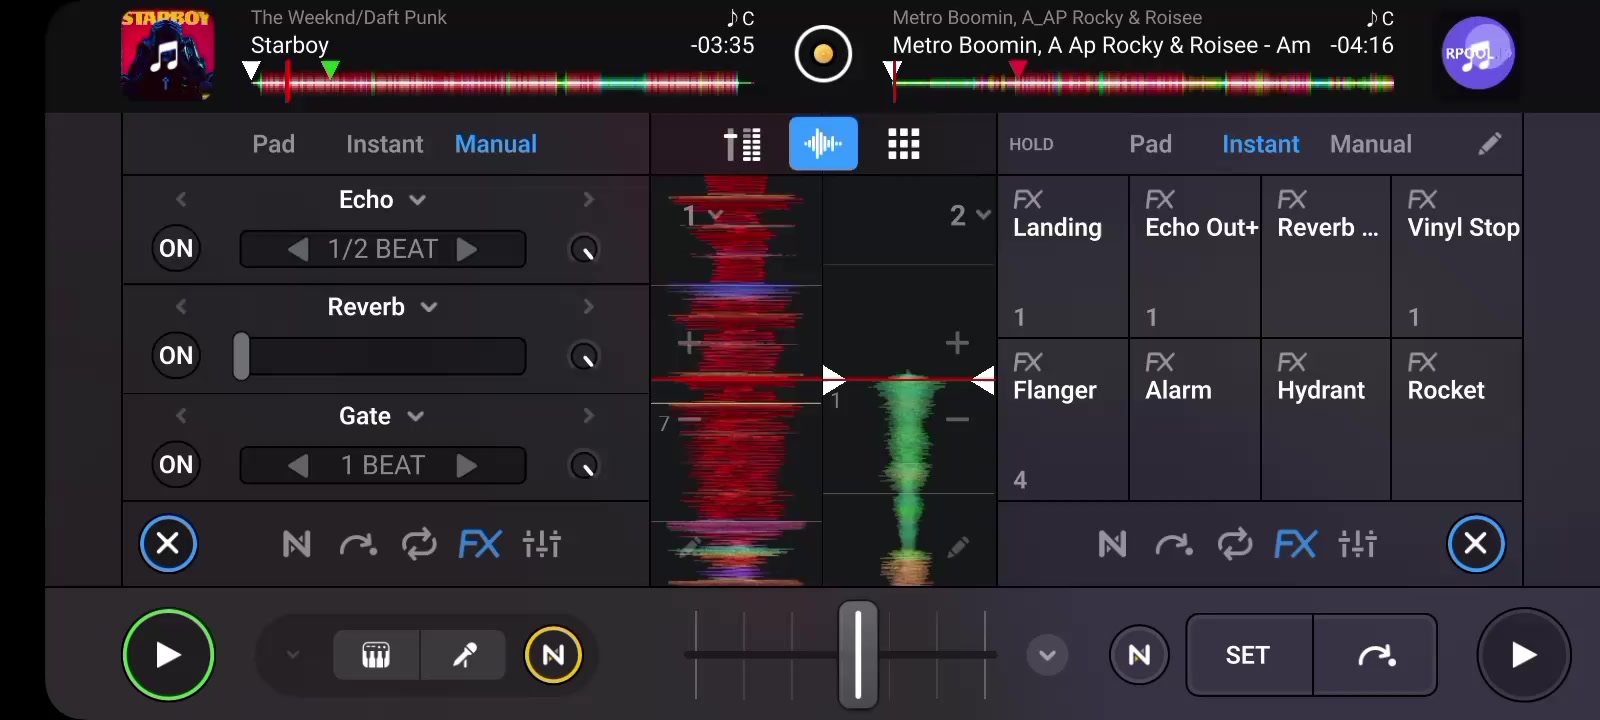
Task: Close the left deck FX panel
Action: (x=168, y=544)
